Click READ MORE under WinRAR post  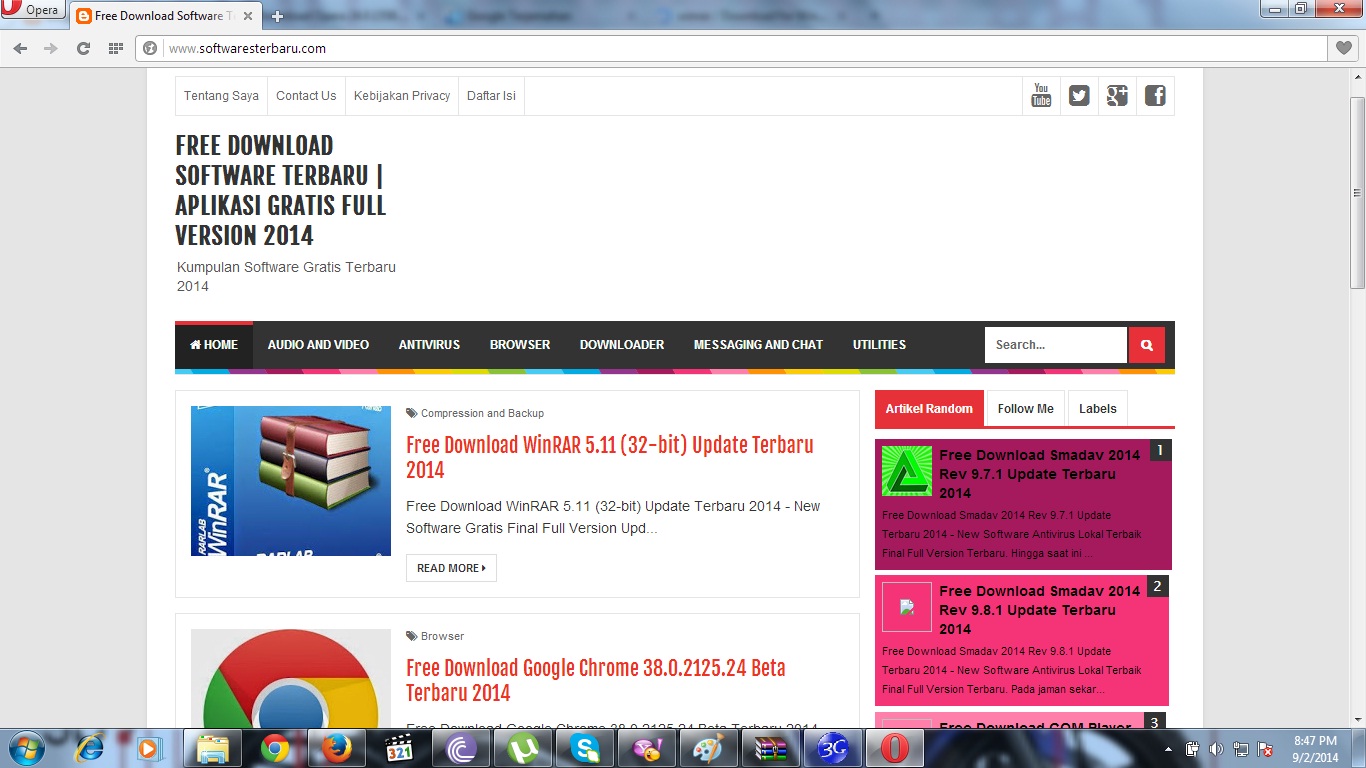[x=451, y=568]
